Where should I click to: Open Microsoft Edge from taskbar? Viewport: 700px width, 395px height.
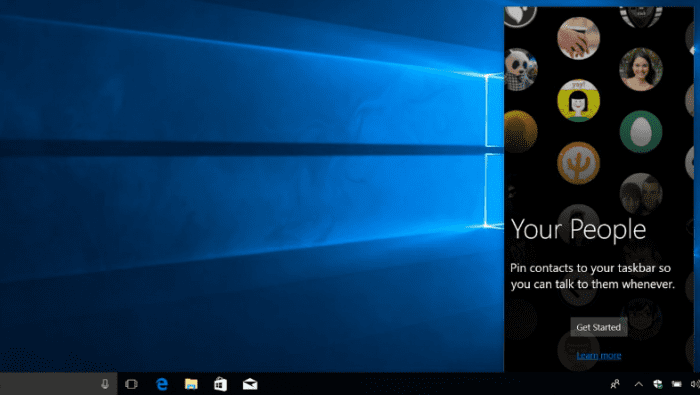click(x=162, y=384)
